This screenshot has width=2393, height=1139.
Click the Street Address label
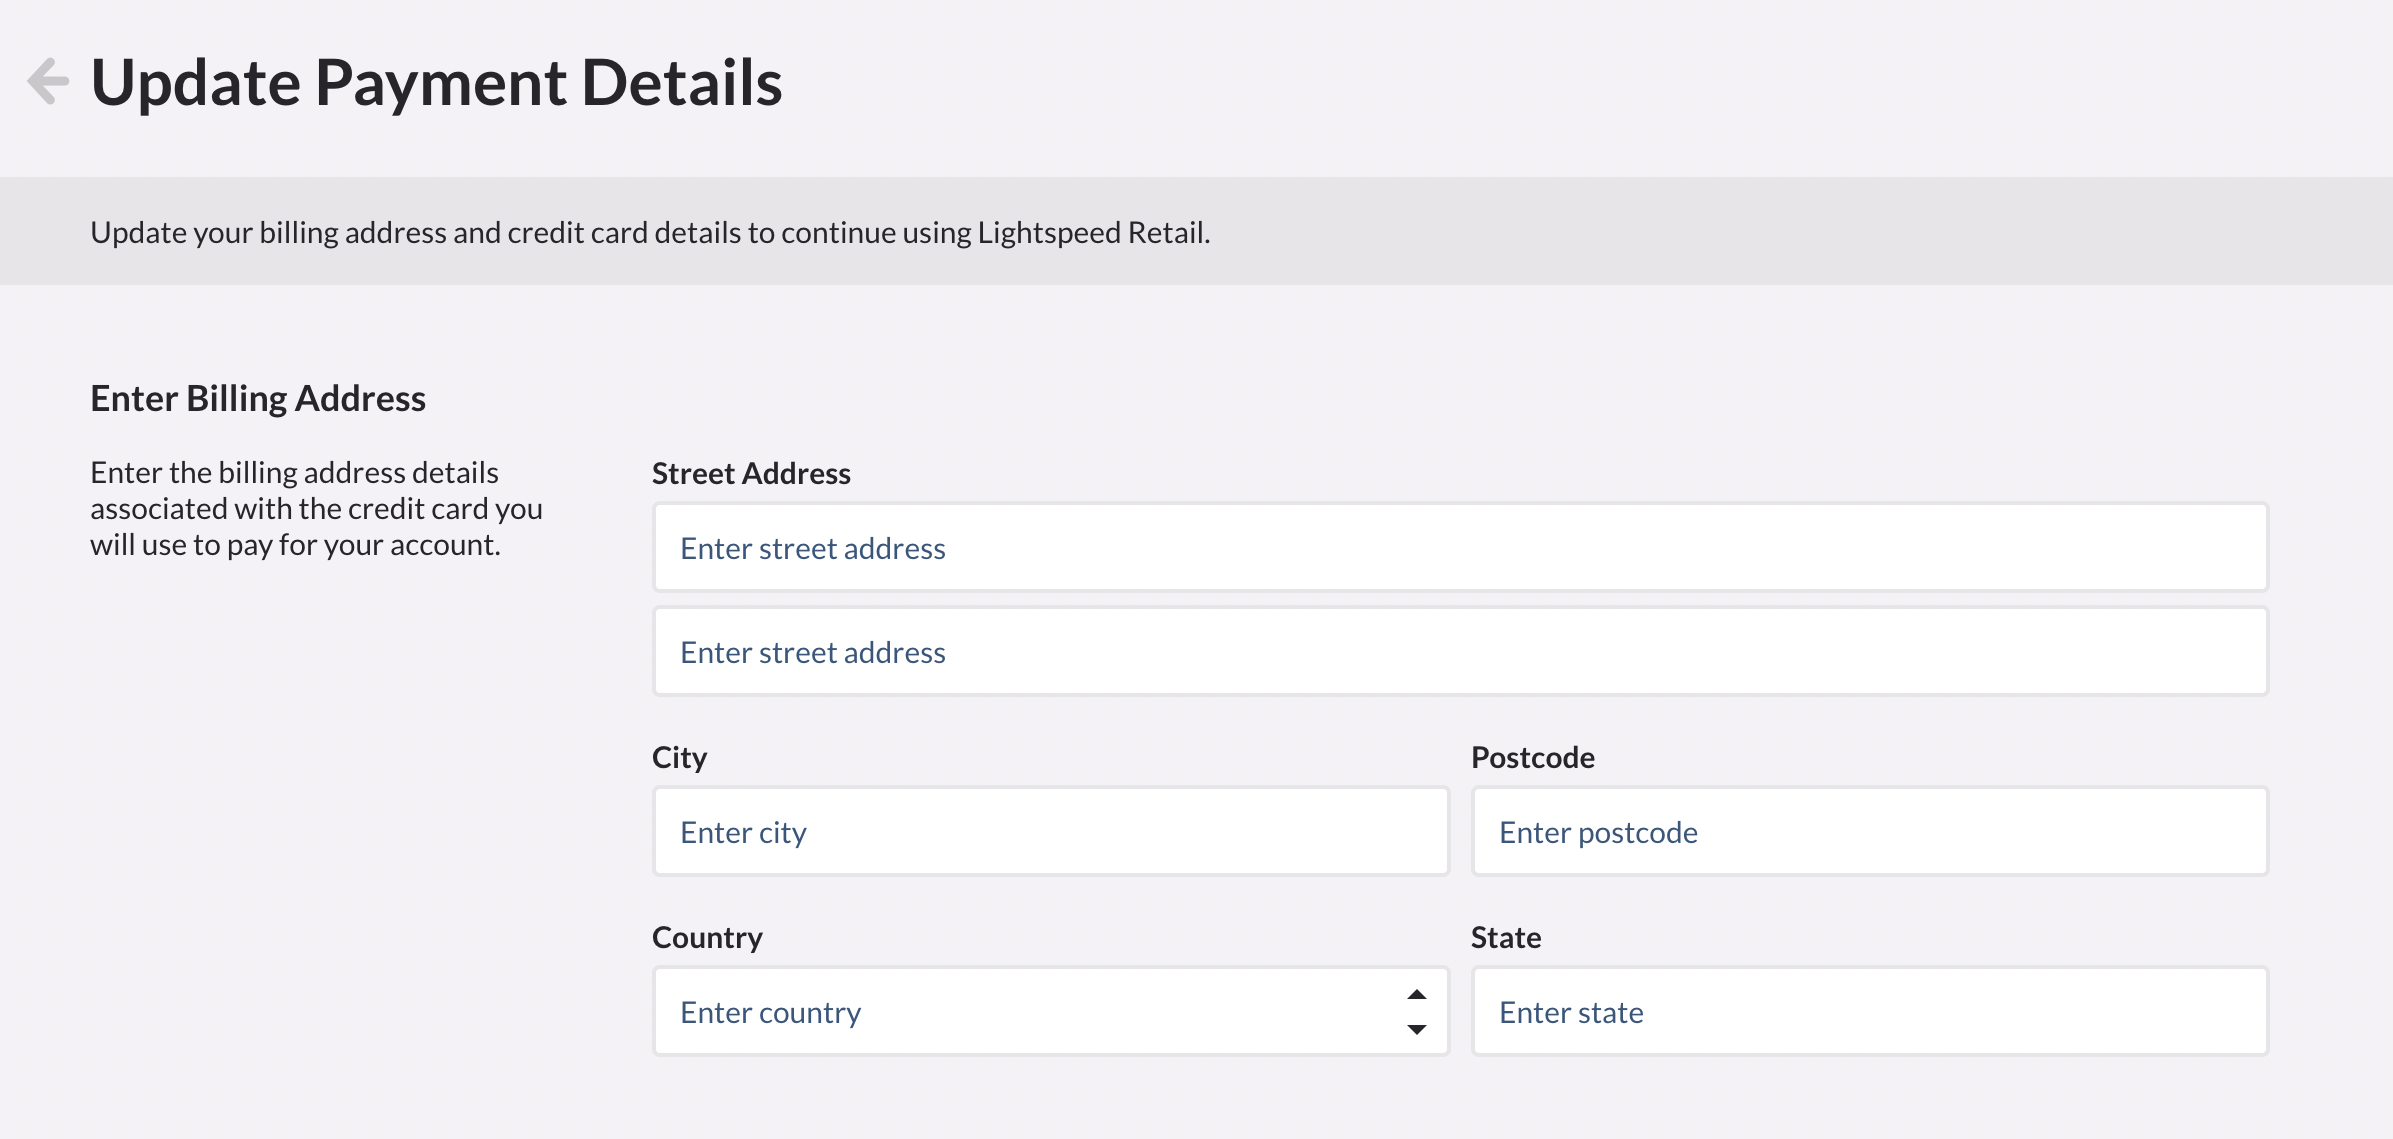click(751, 473)
